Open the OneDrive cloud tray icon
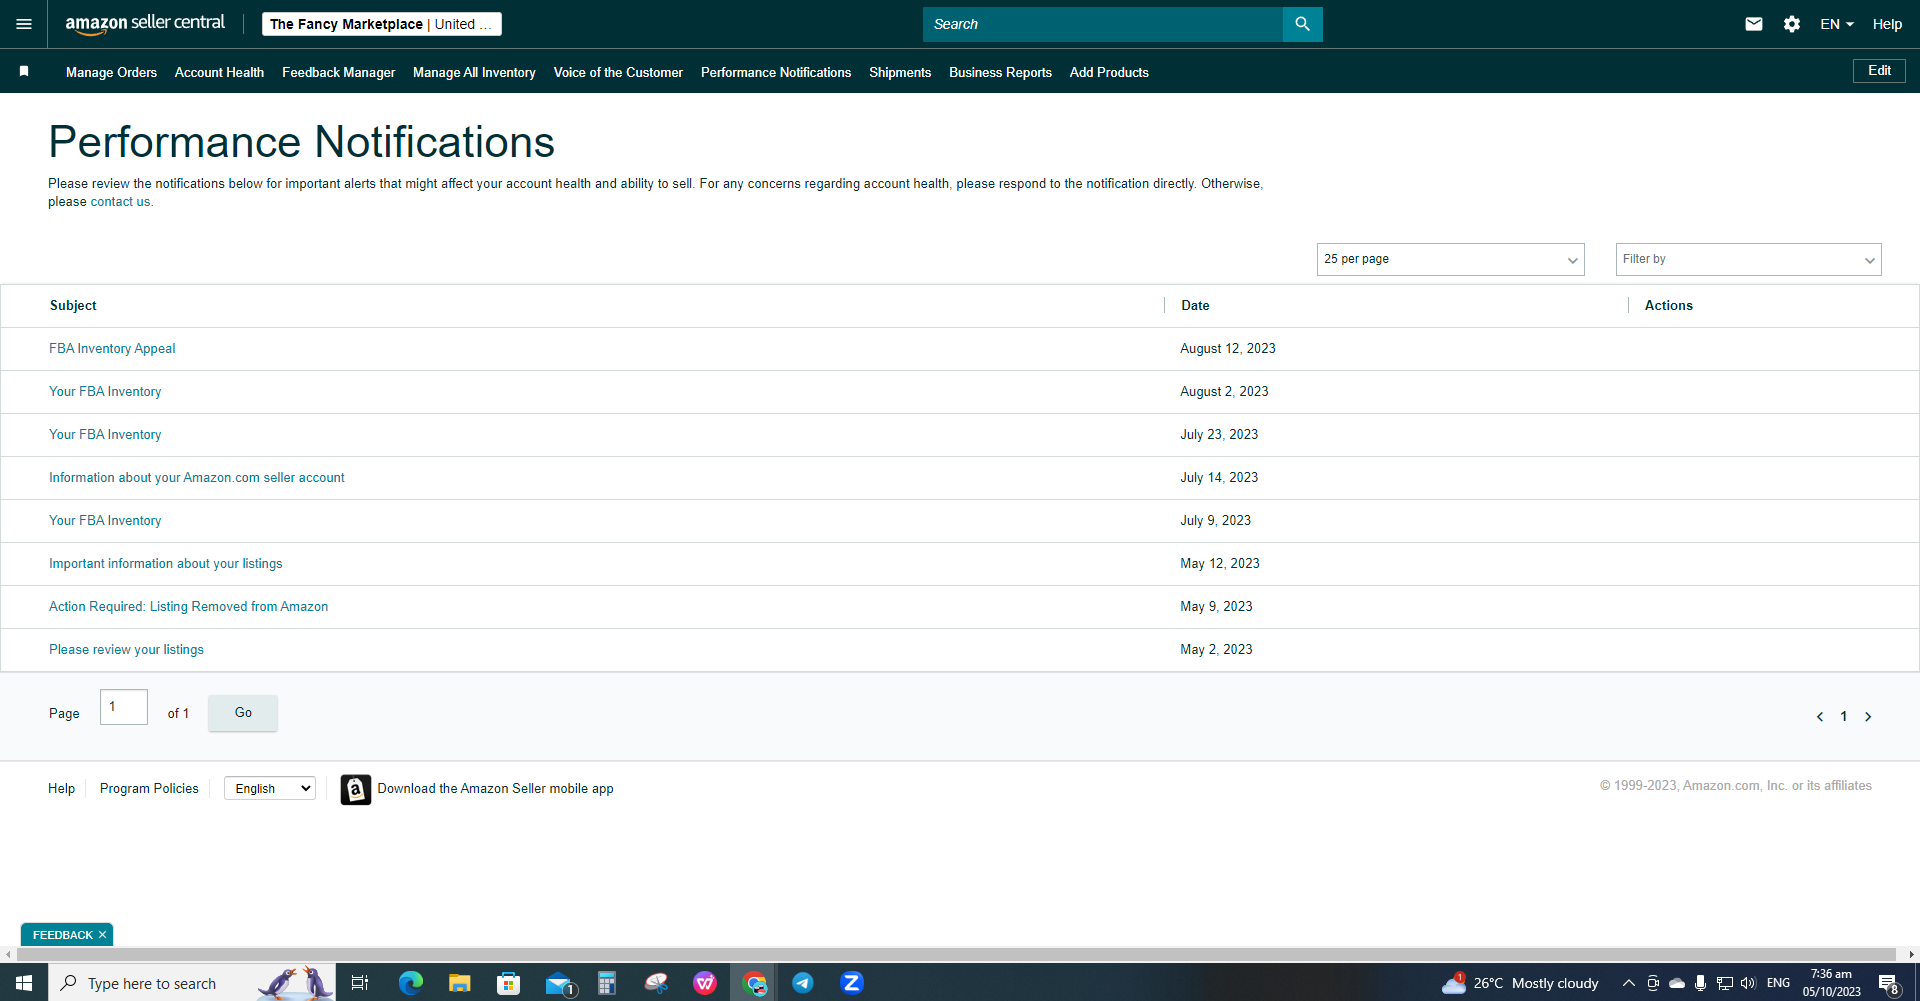 point(1677,983)
